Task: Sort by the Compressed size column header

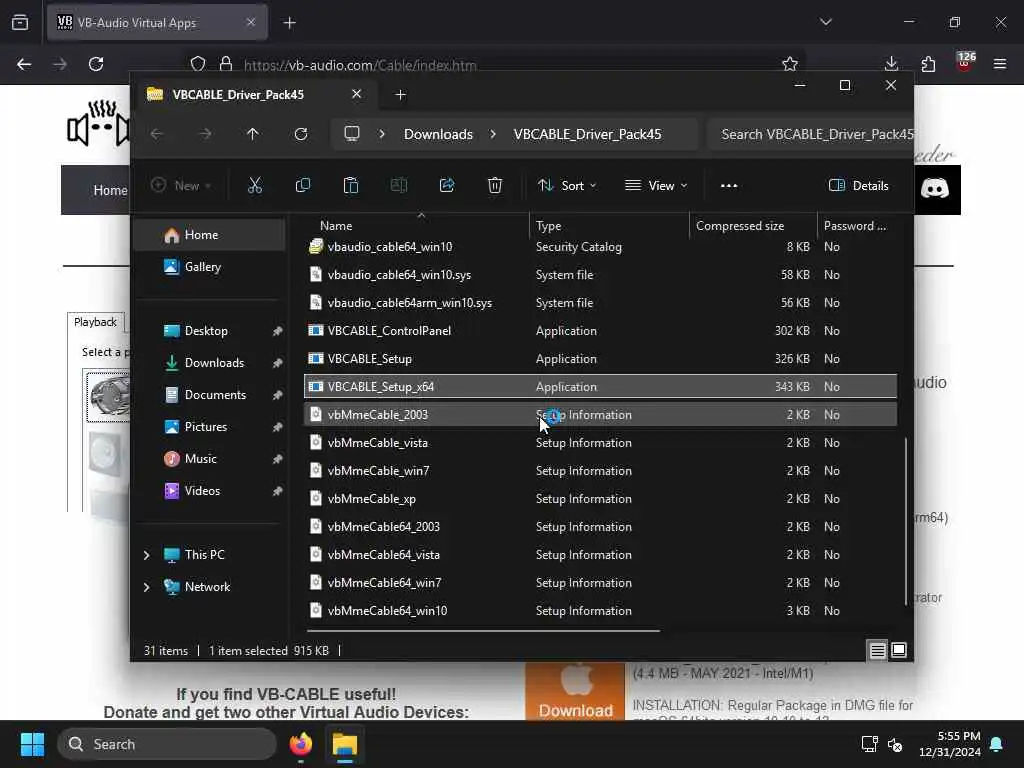Action: pyautogui.click(x=753, y=225)
